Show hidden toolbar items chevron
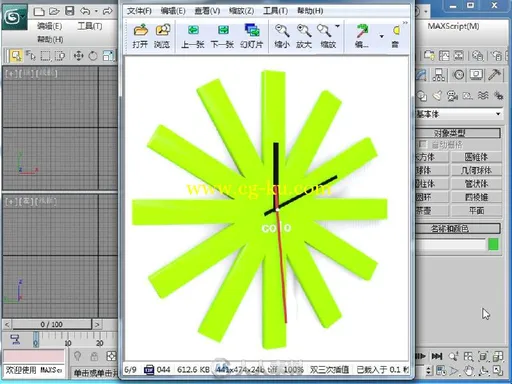This screenshot has width=512, height=384. point(405,23)
